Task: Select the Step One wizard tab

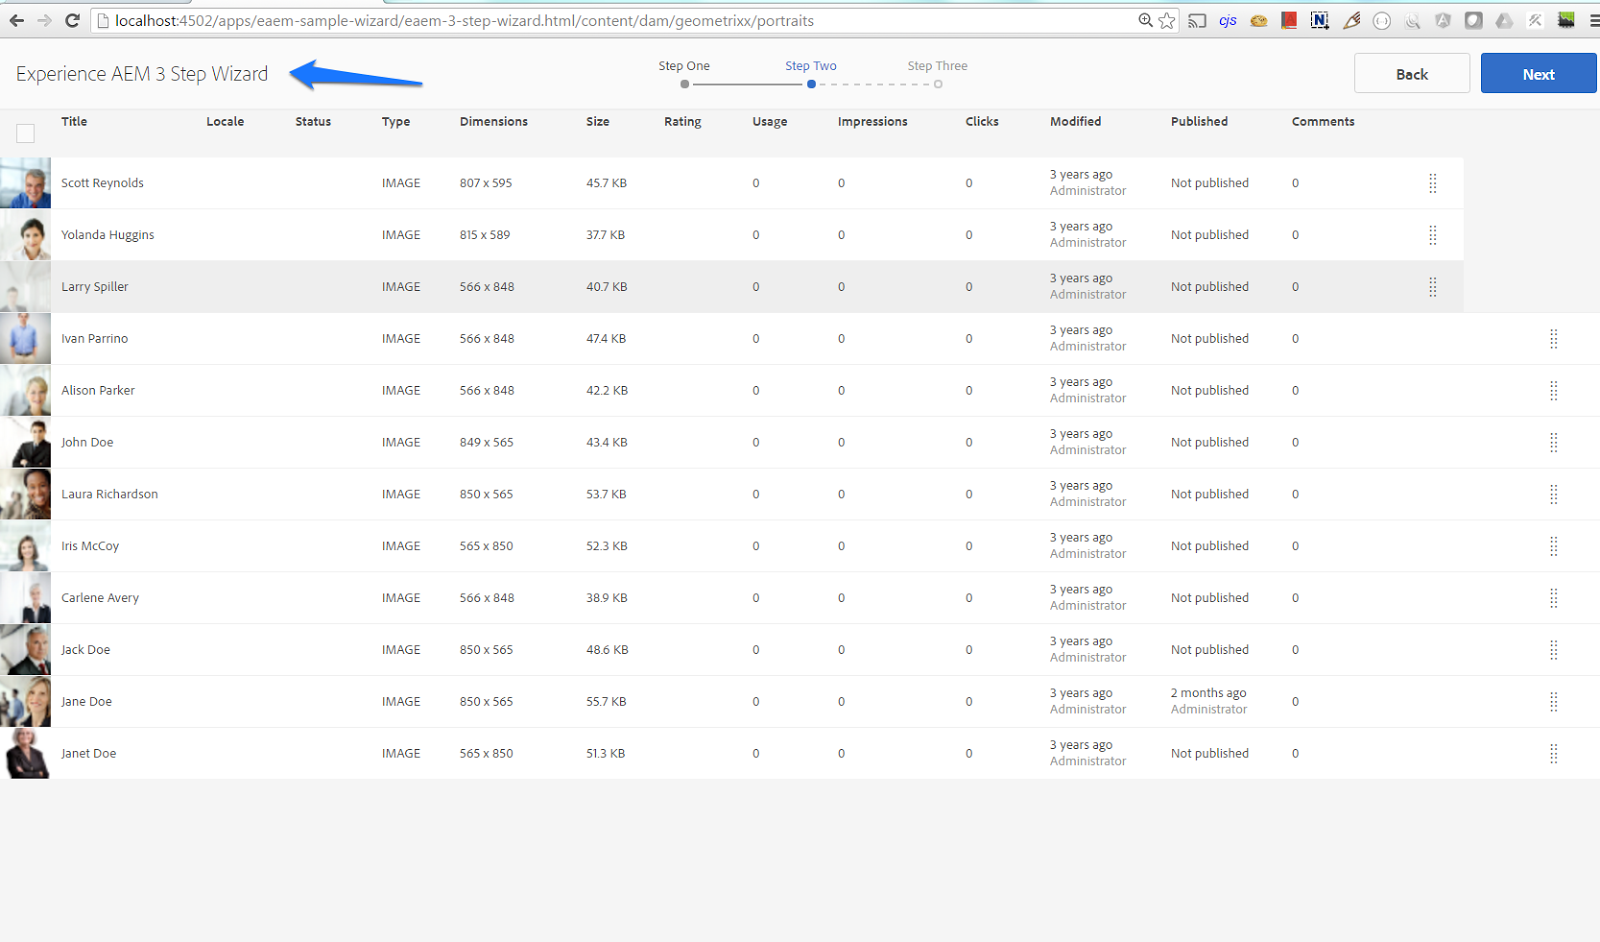Action: (684, 65)
